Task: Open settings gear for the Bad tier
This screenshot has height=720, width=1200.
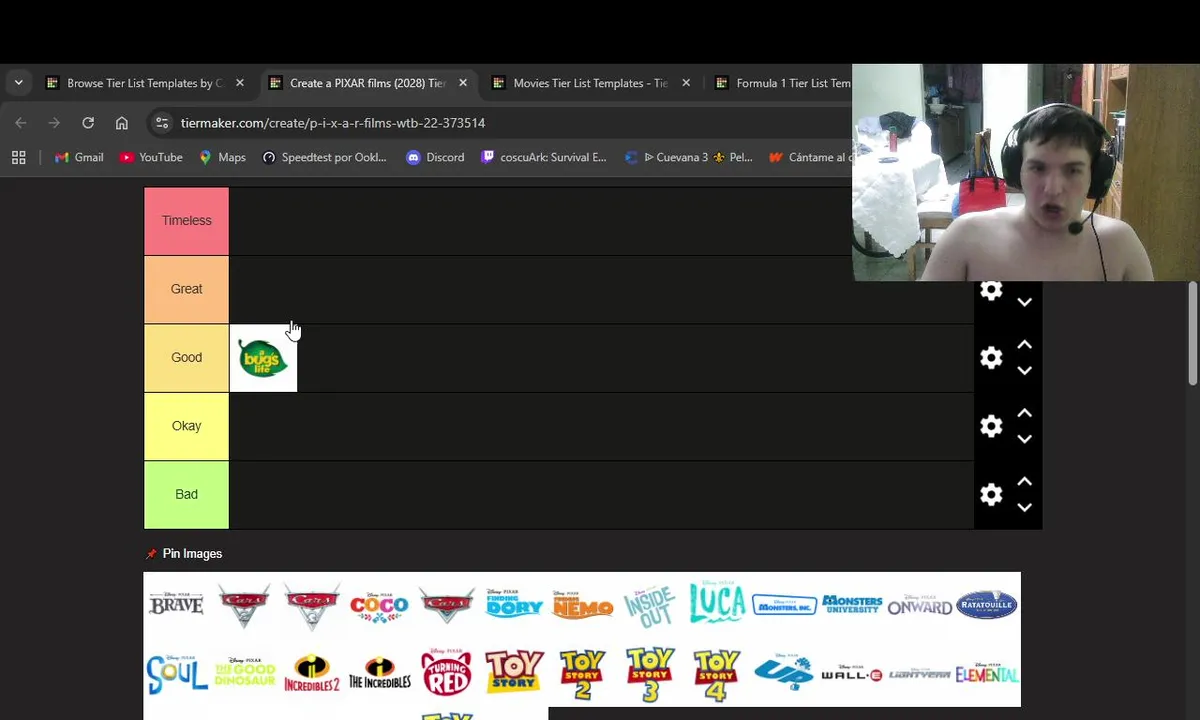Action: 991,494
